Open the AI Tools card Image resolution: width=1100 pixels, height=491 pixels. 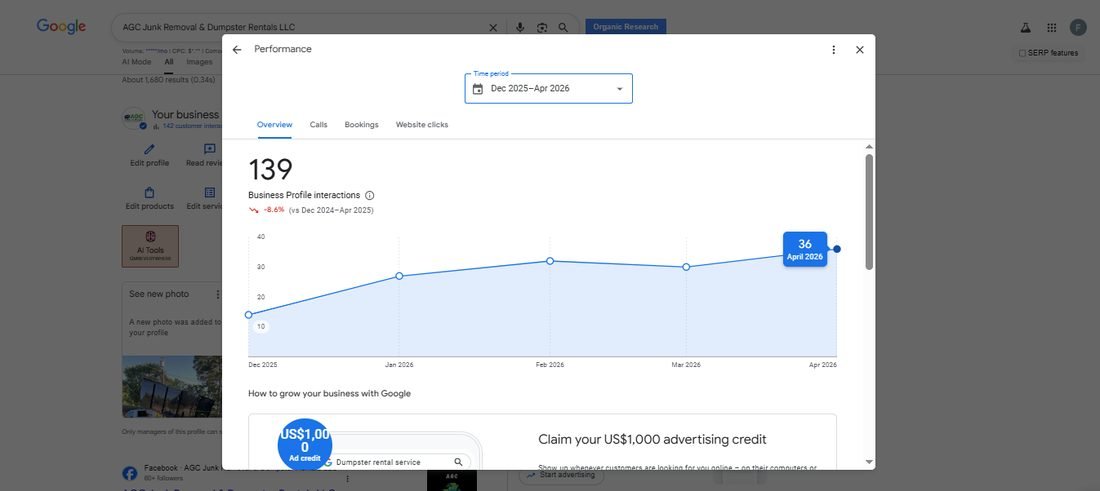click(x=150, y=246)
